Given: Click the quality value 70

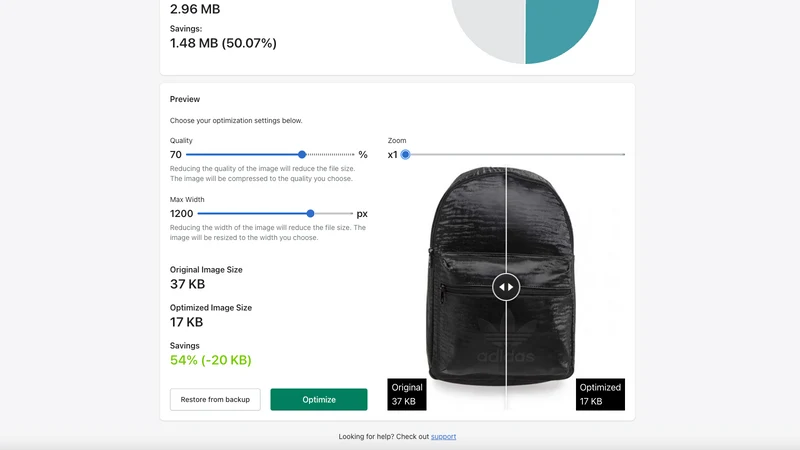Looking at the screenshot, I should (x=176, y=155).
